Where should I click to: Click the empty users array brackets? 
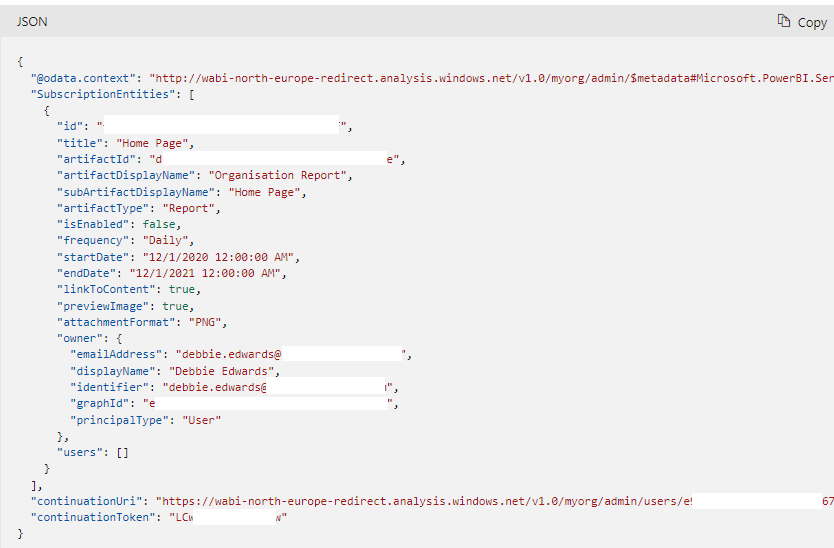pyautogui.click(x=122, y=452)
